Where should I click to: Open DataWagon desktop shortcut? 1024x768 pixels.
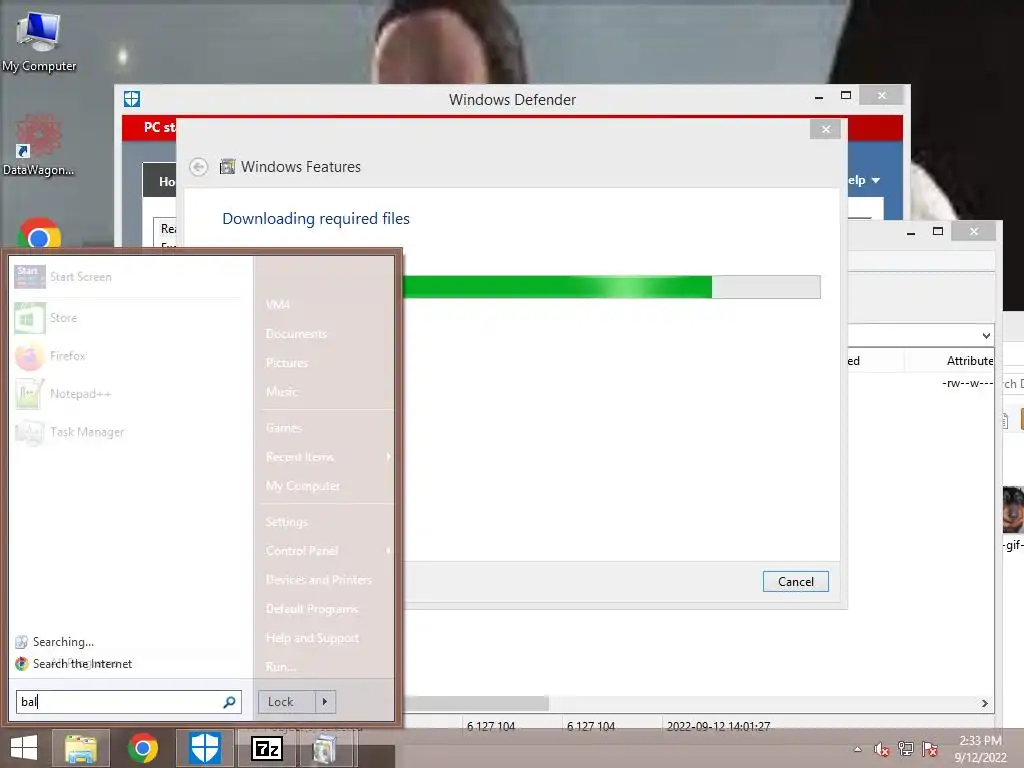point(39,145)
